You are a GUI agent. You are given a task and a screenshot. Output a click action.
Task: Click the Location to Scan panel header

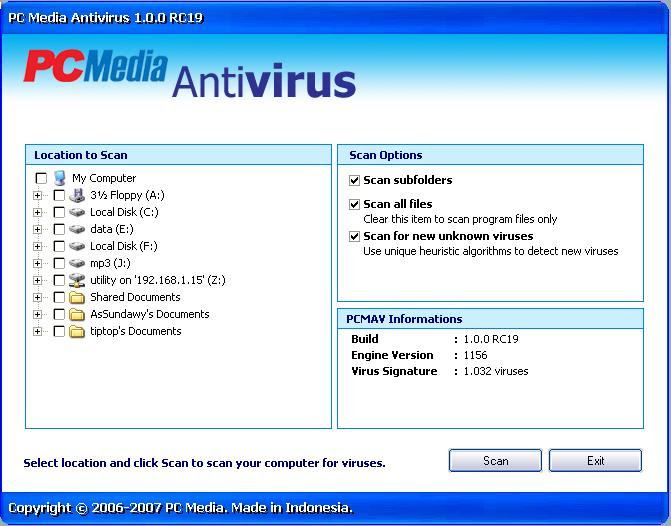(178, 155)
